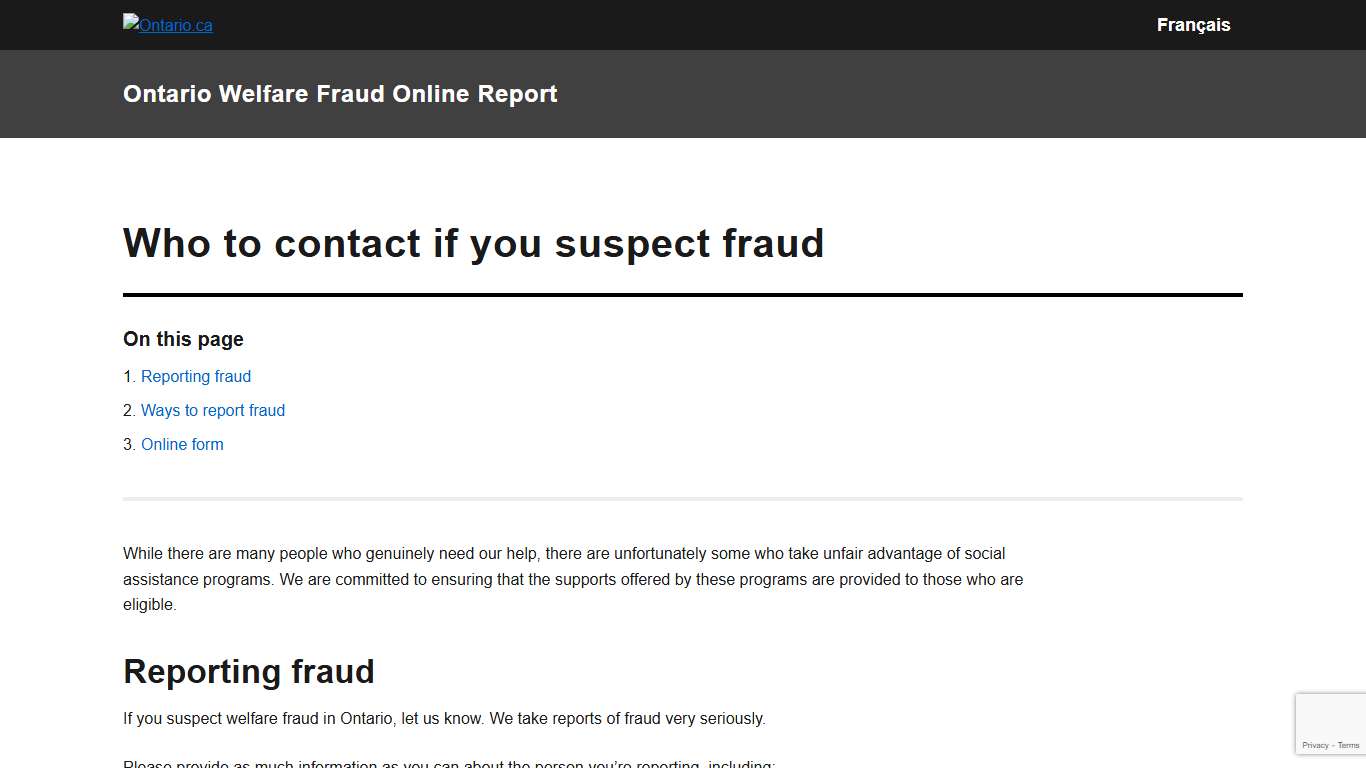Click the 'Please provide as much information' line
The width and height of the screenshot is (1366, 768).
point(449,763)
